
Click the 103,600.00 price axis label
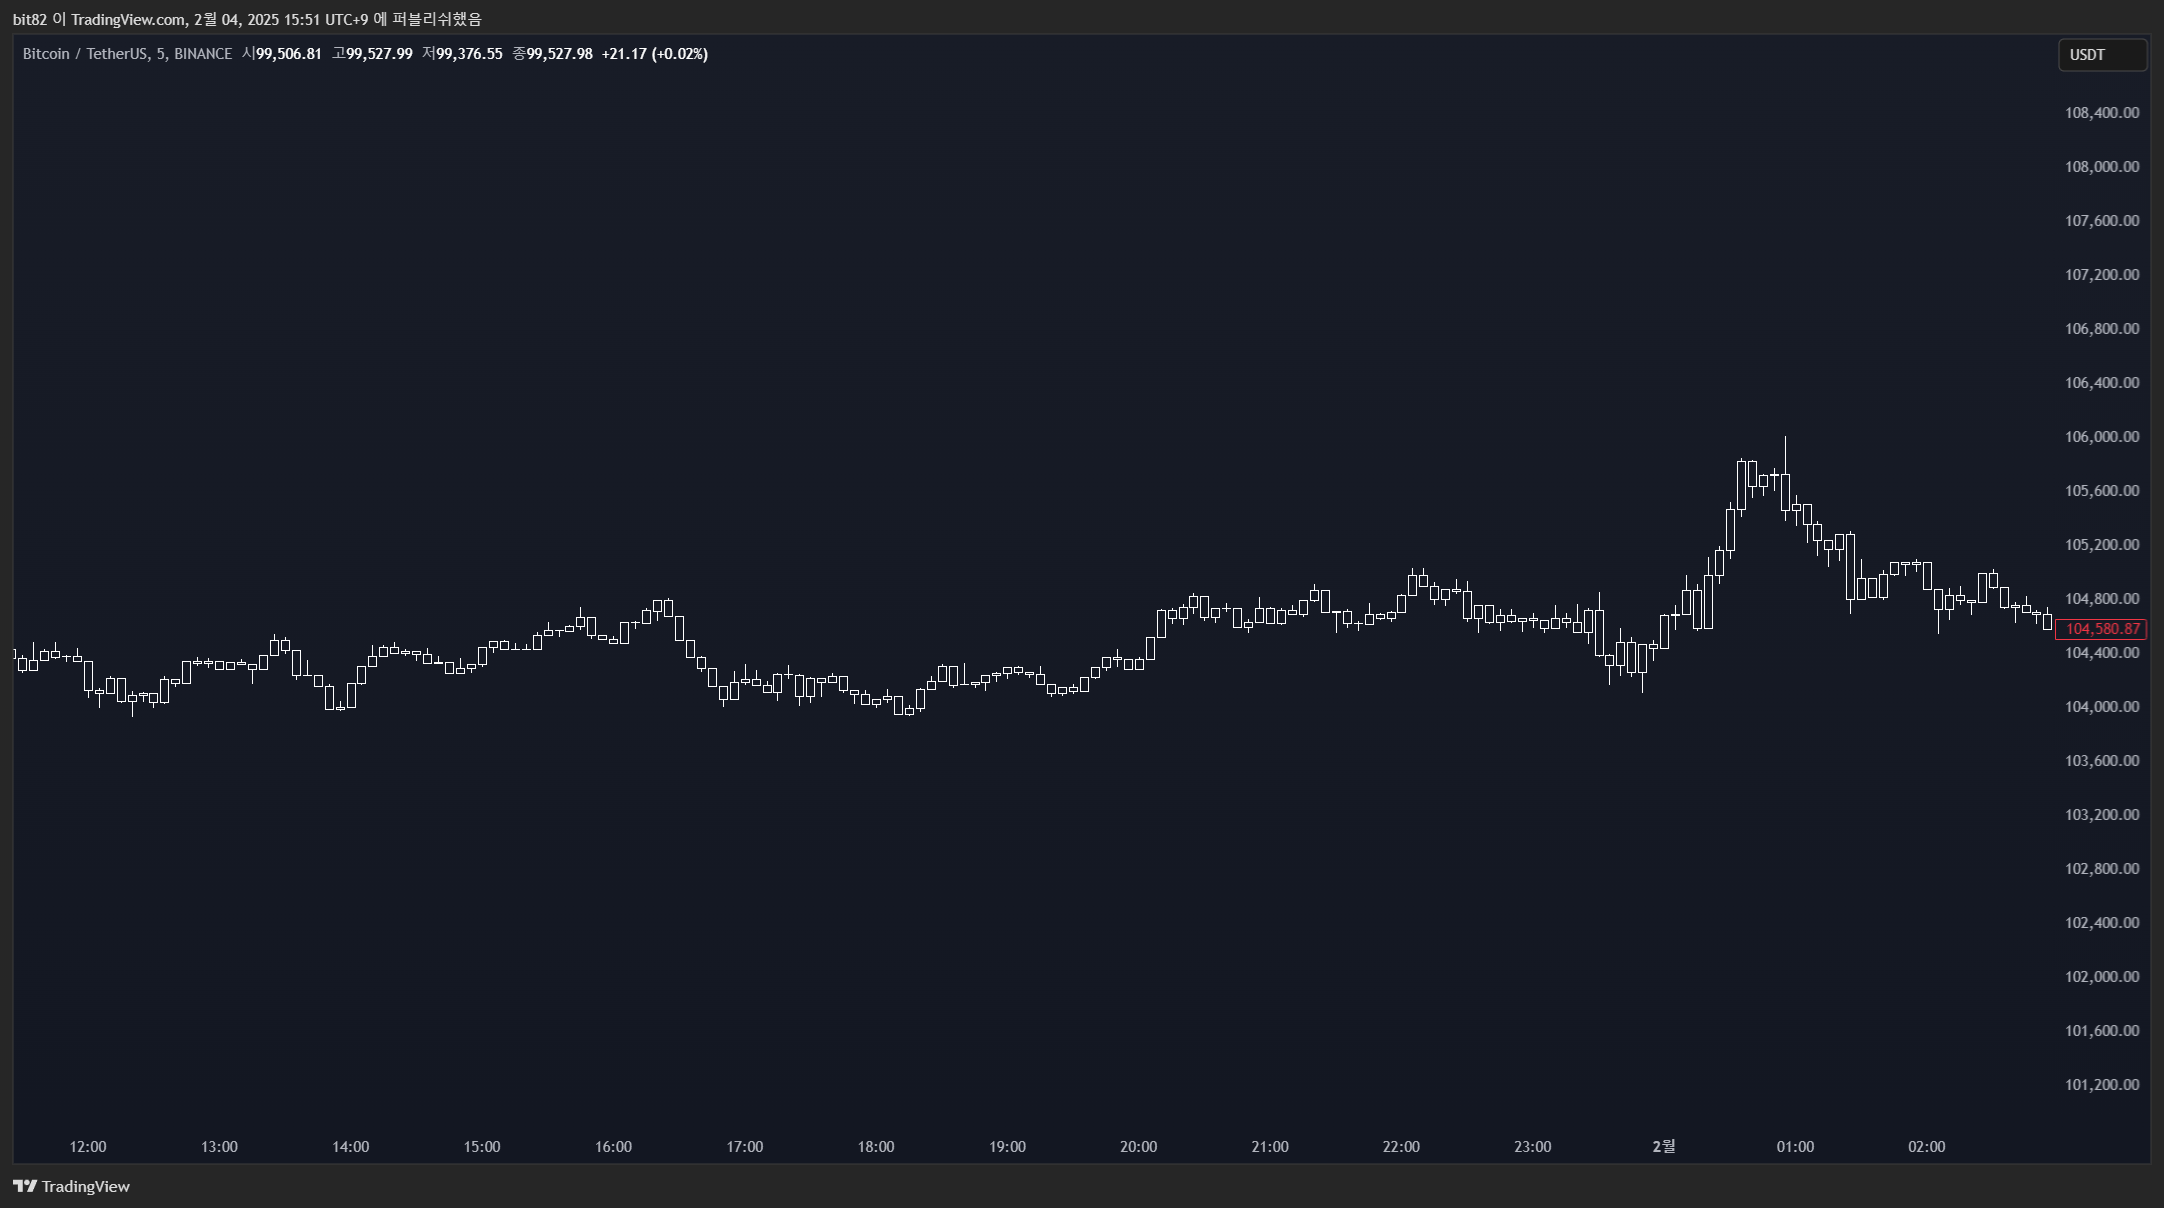pyautogui.click(x=2102, y=761)
